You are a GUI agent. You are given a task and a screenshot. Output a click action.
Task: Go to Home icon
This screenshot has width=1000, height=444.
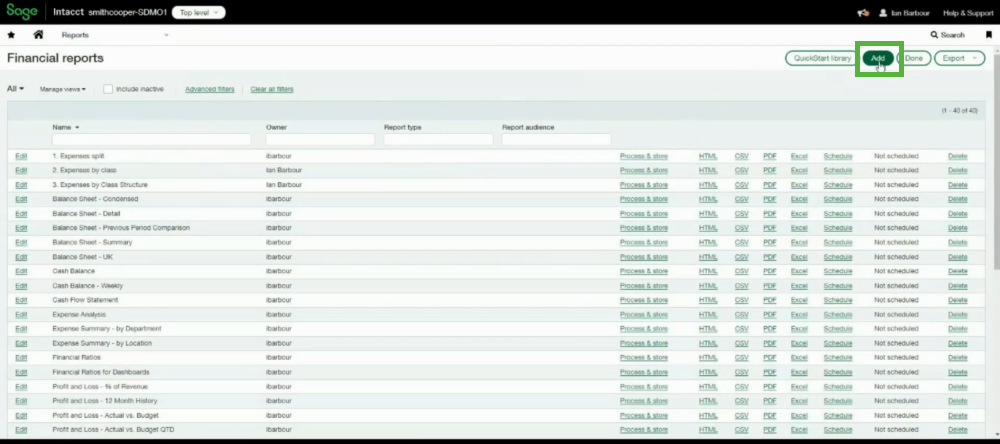(38, 35)
